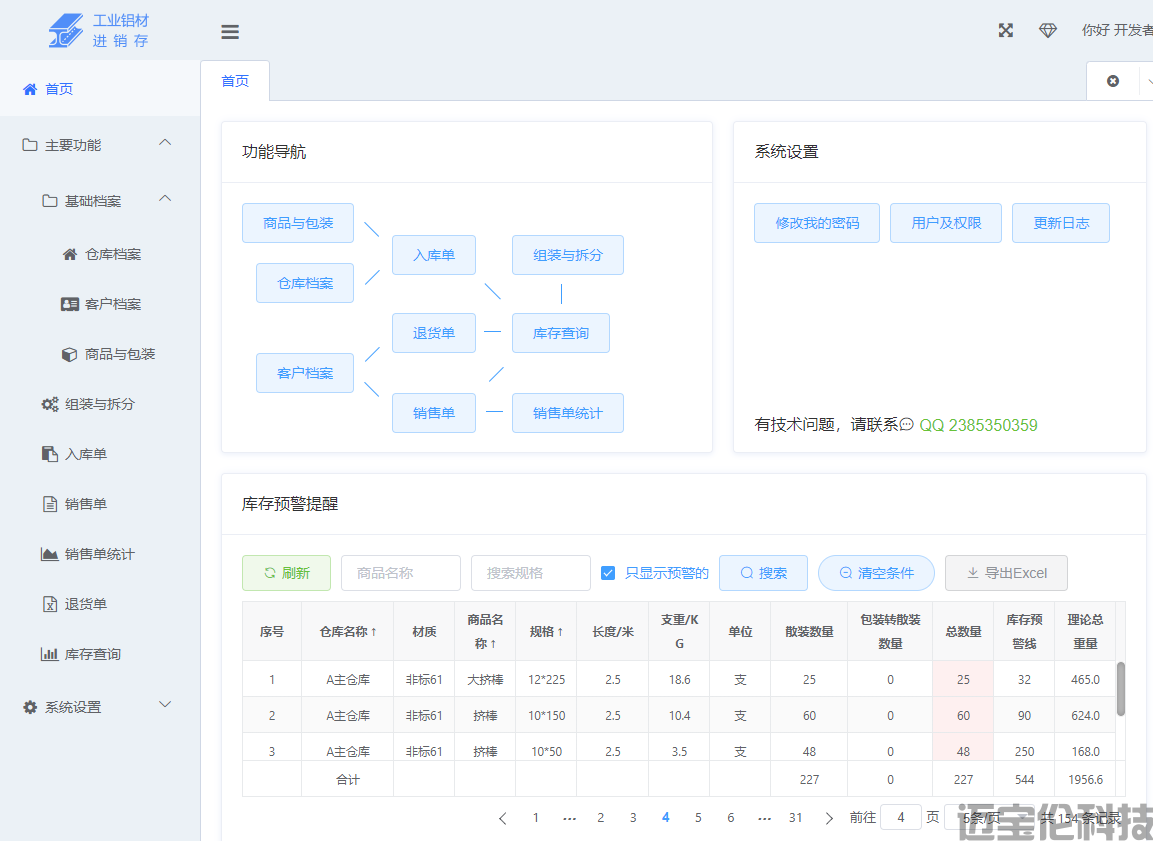The height and width of the screenshot is (841, 1153).
Task: Go to pagination page 5
Action: (x=698, y=817)
